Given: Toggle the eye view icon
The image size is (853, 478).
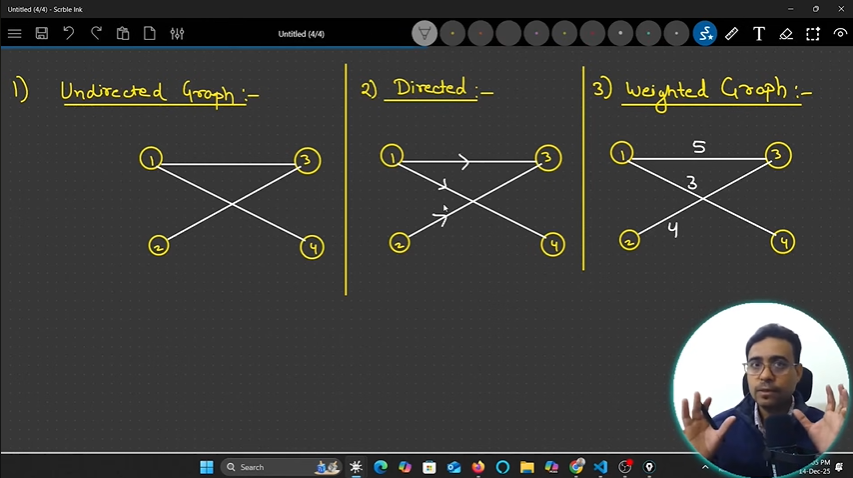Looking at the screenshot, I should [x=840, y=34].
